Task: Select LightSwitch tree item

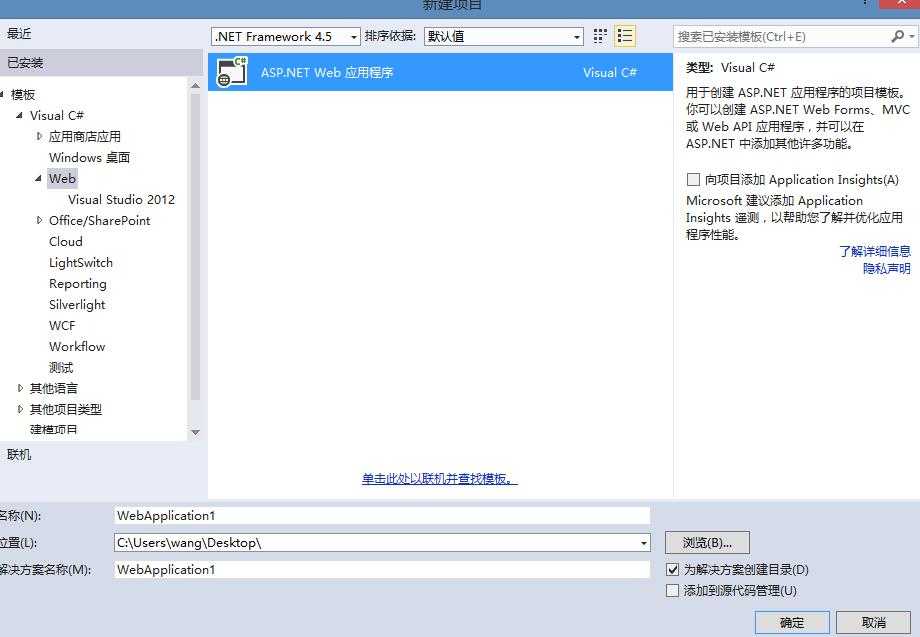Action: tap(80, 263)
